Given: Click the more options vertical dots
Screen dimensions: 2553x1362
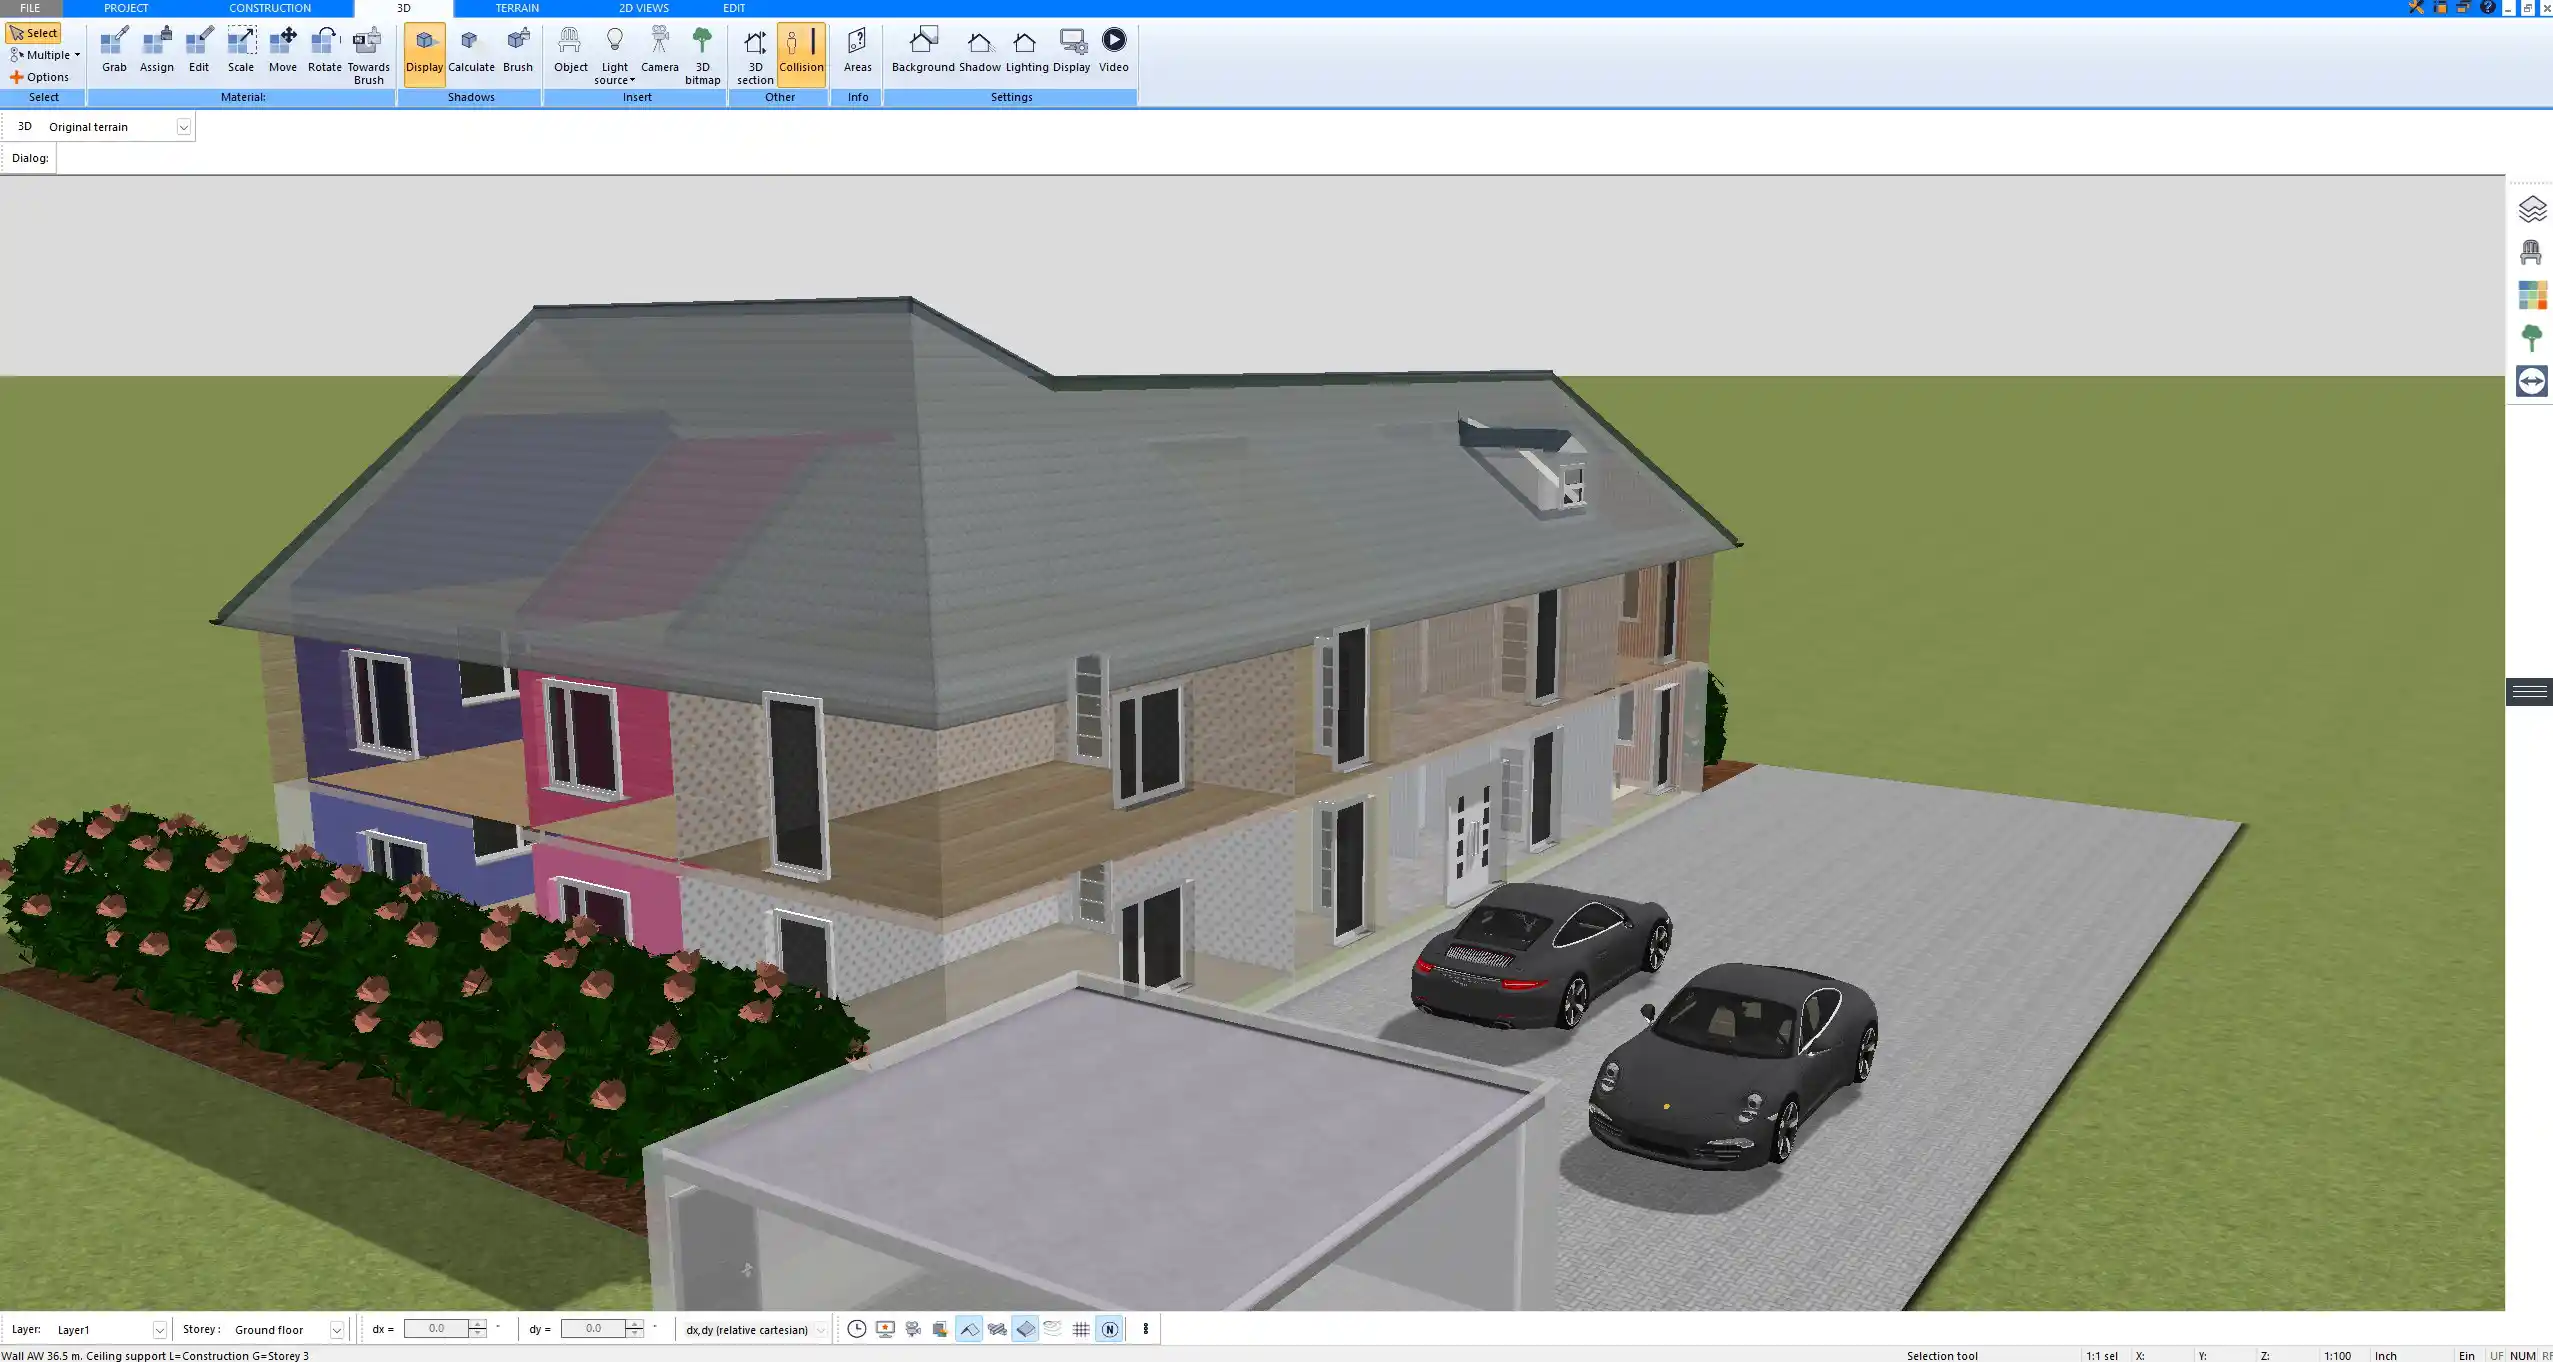Looking at the screenshot, I should (1146, 1329).
